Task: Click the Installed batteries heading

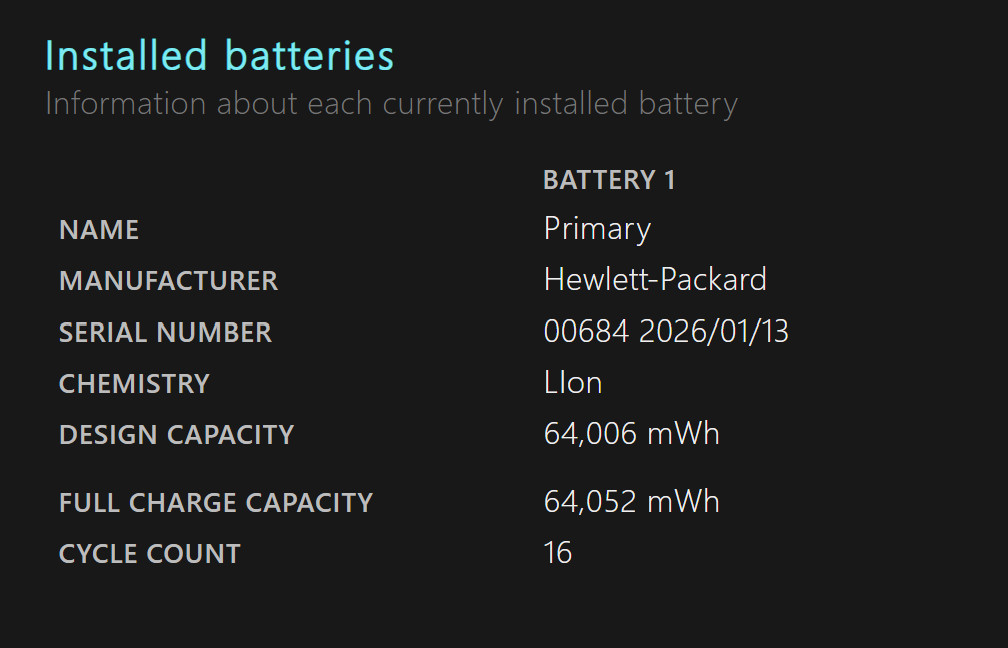Action: click(x=219, y=55)
